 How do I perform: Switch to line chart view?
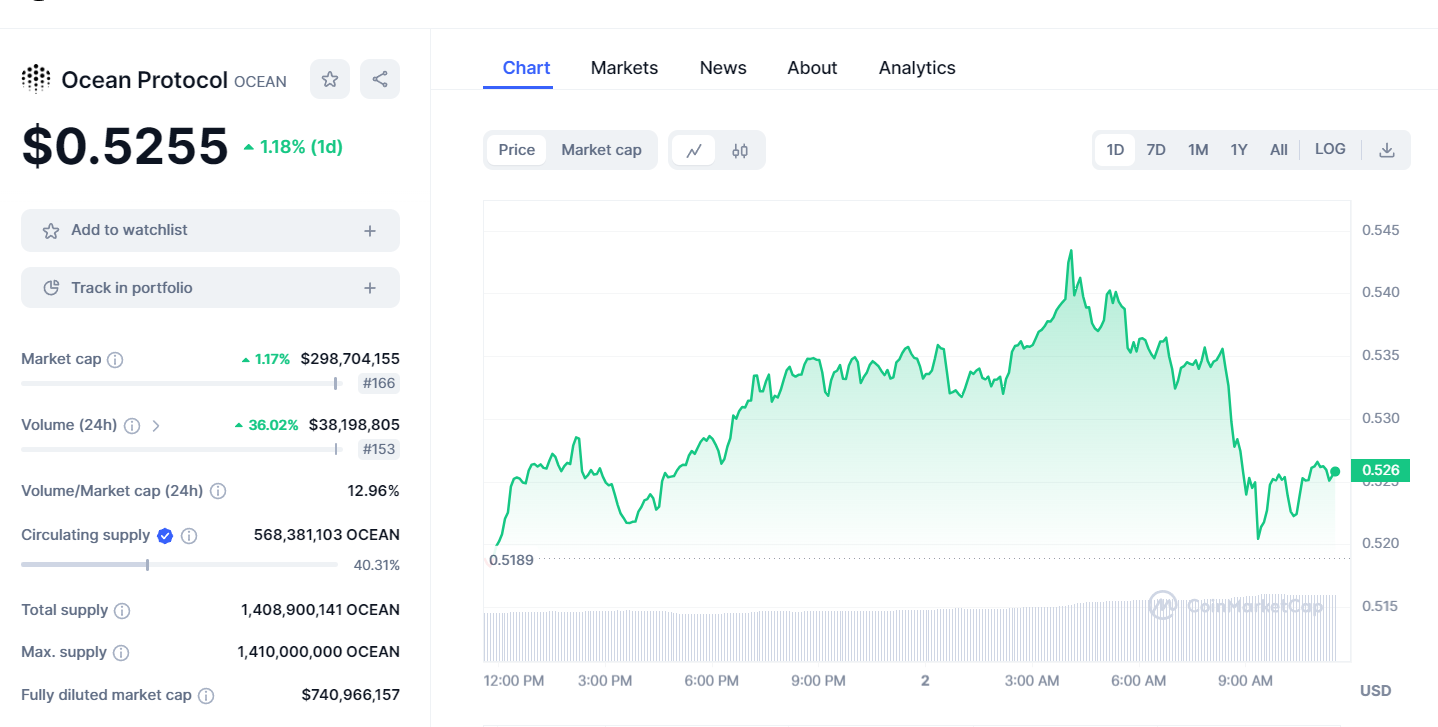[x=694, y=150]
